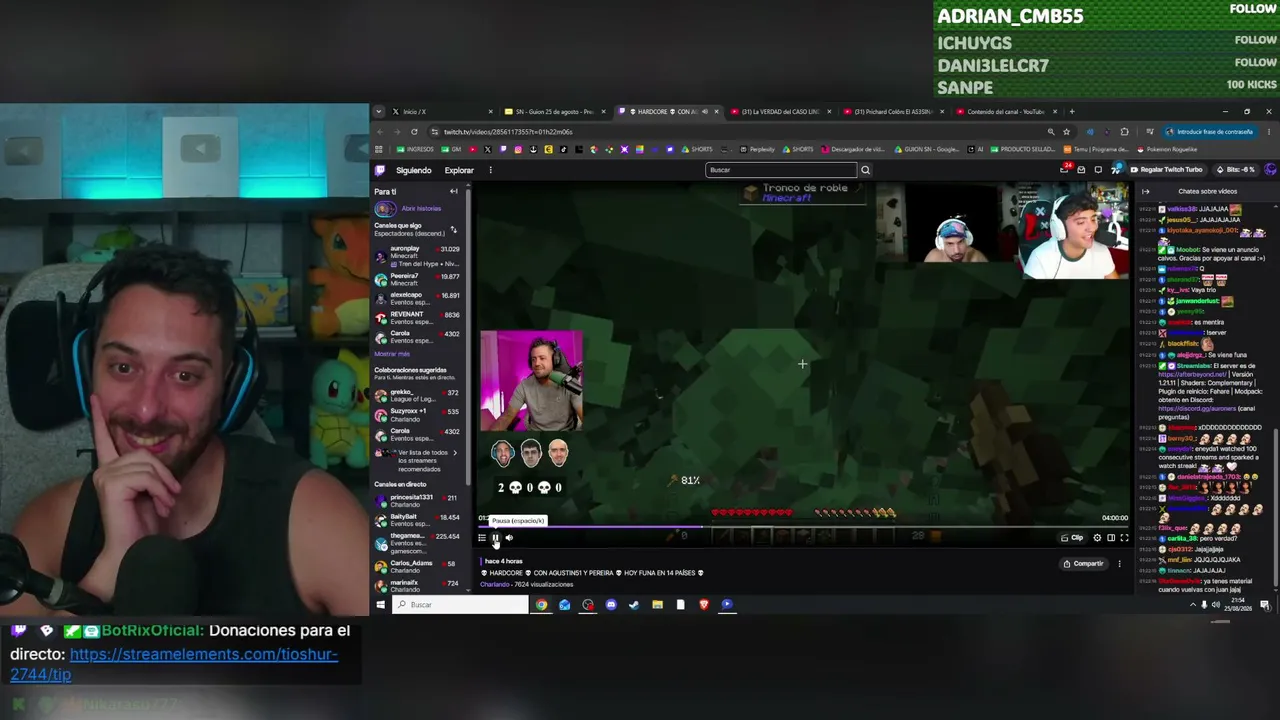Switch to La VERDAD del CASO tab
This screenshot has width=1280, height=720.
click(x=782, y=112)
